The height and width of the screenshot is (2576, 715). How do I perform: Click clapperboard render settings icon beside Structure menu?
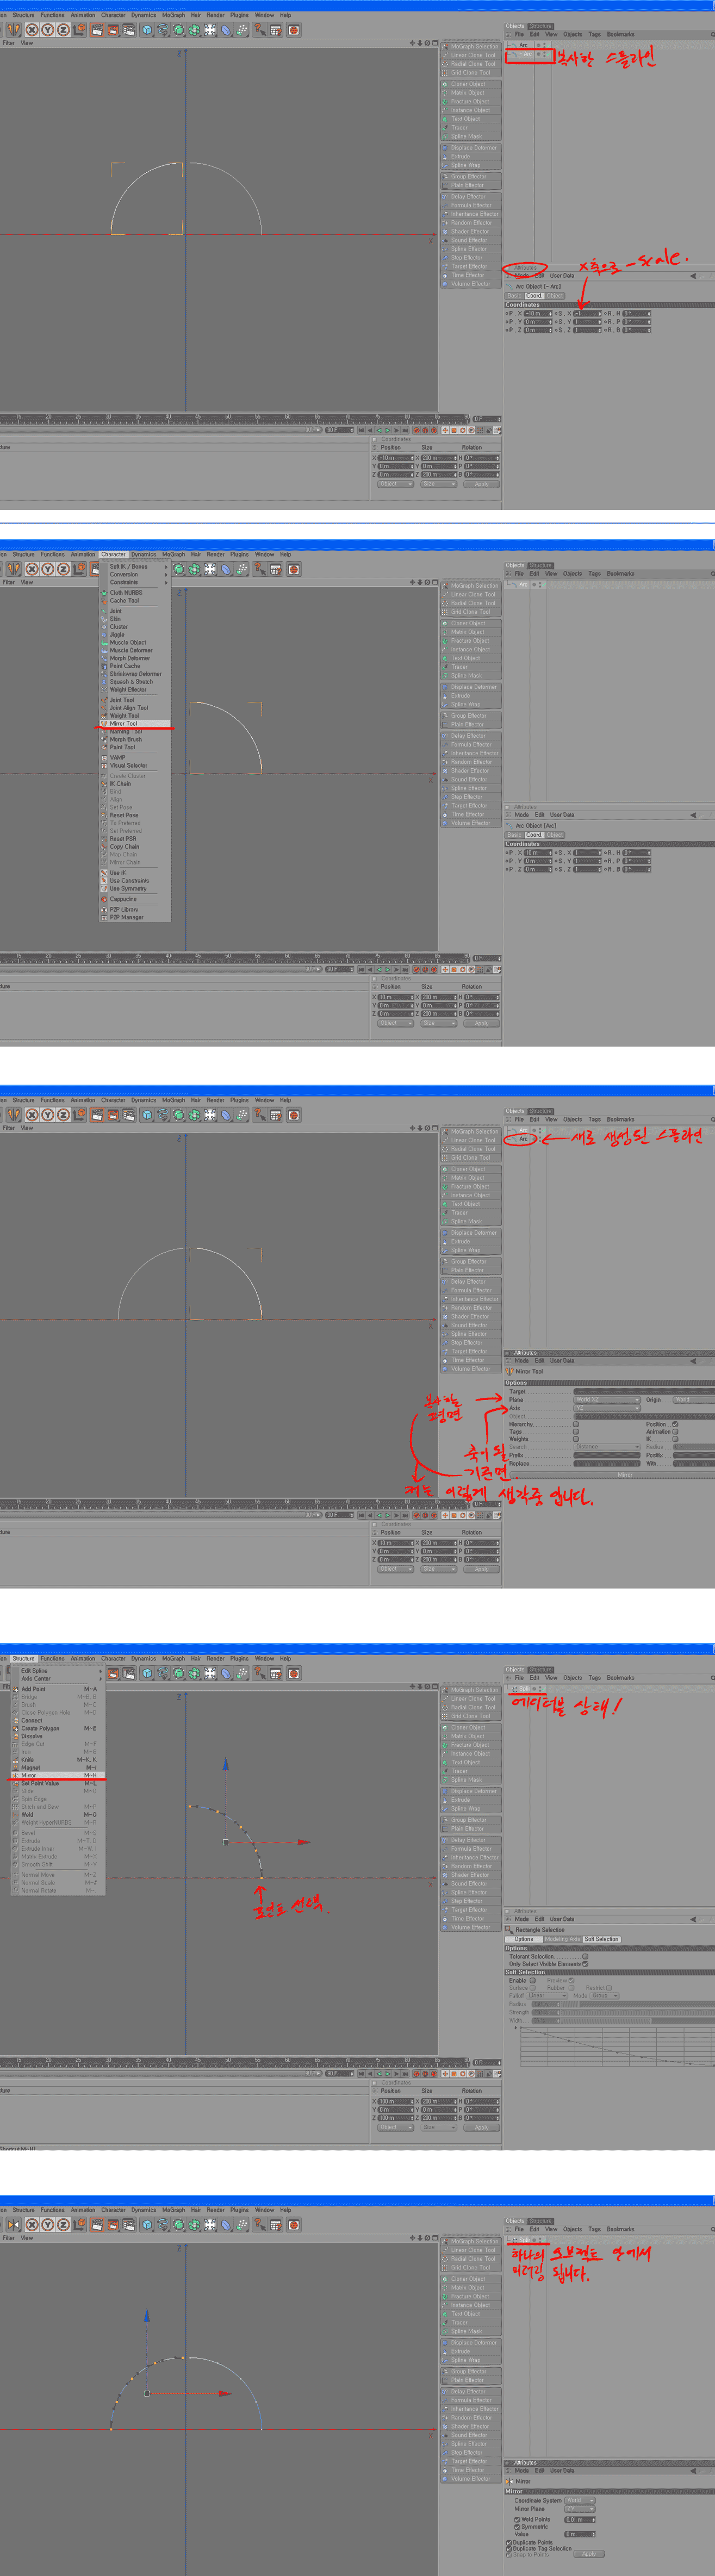coord(129,1673)
